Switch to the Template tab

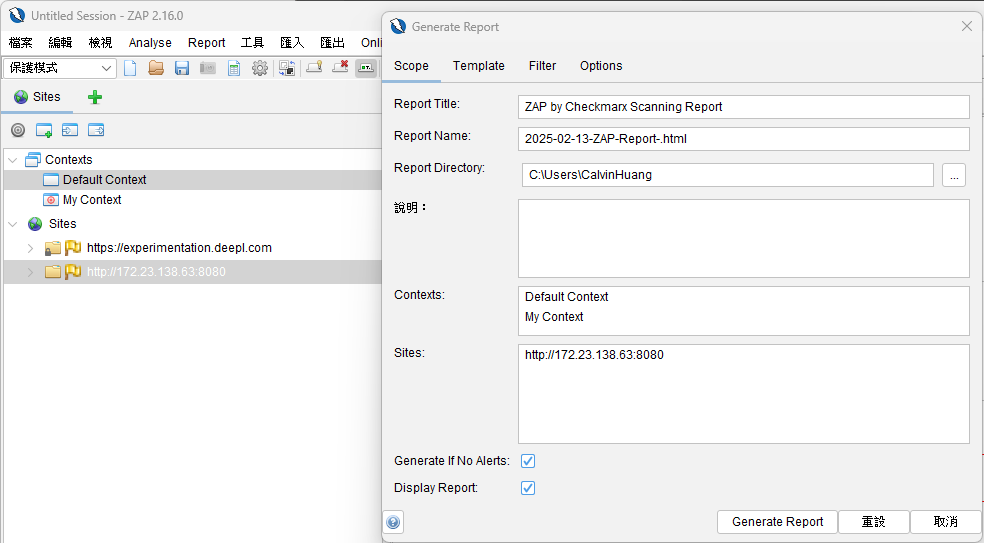pos(478,66)
